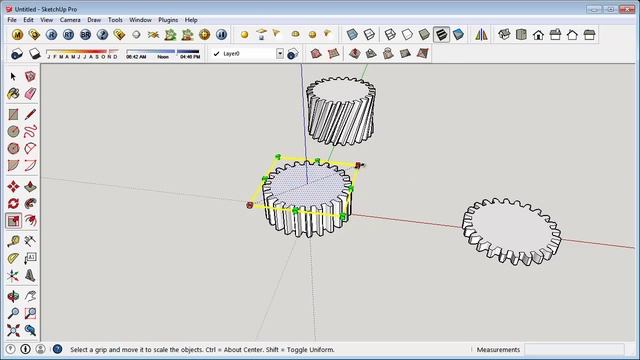Click the From Contours sandbox tool
The image size is (640, 360).
(316, 53)
